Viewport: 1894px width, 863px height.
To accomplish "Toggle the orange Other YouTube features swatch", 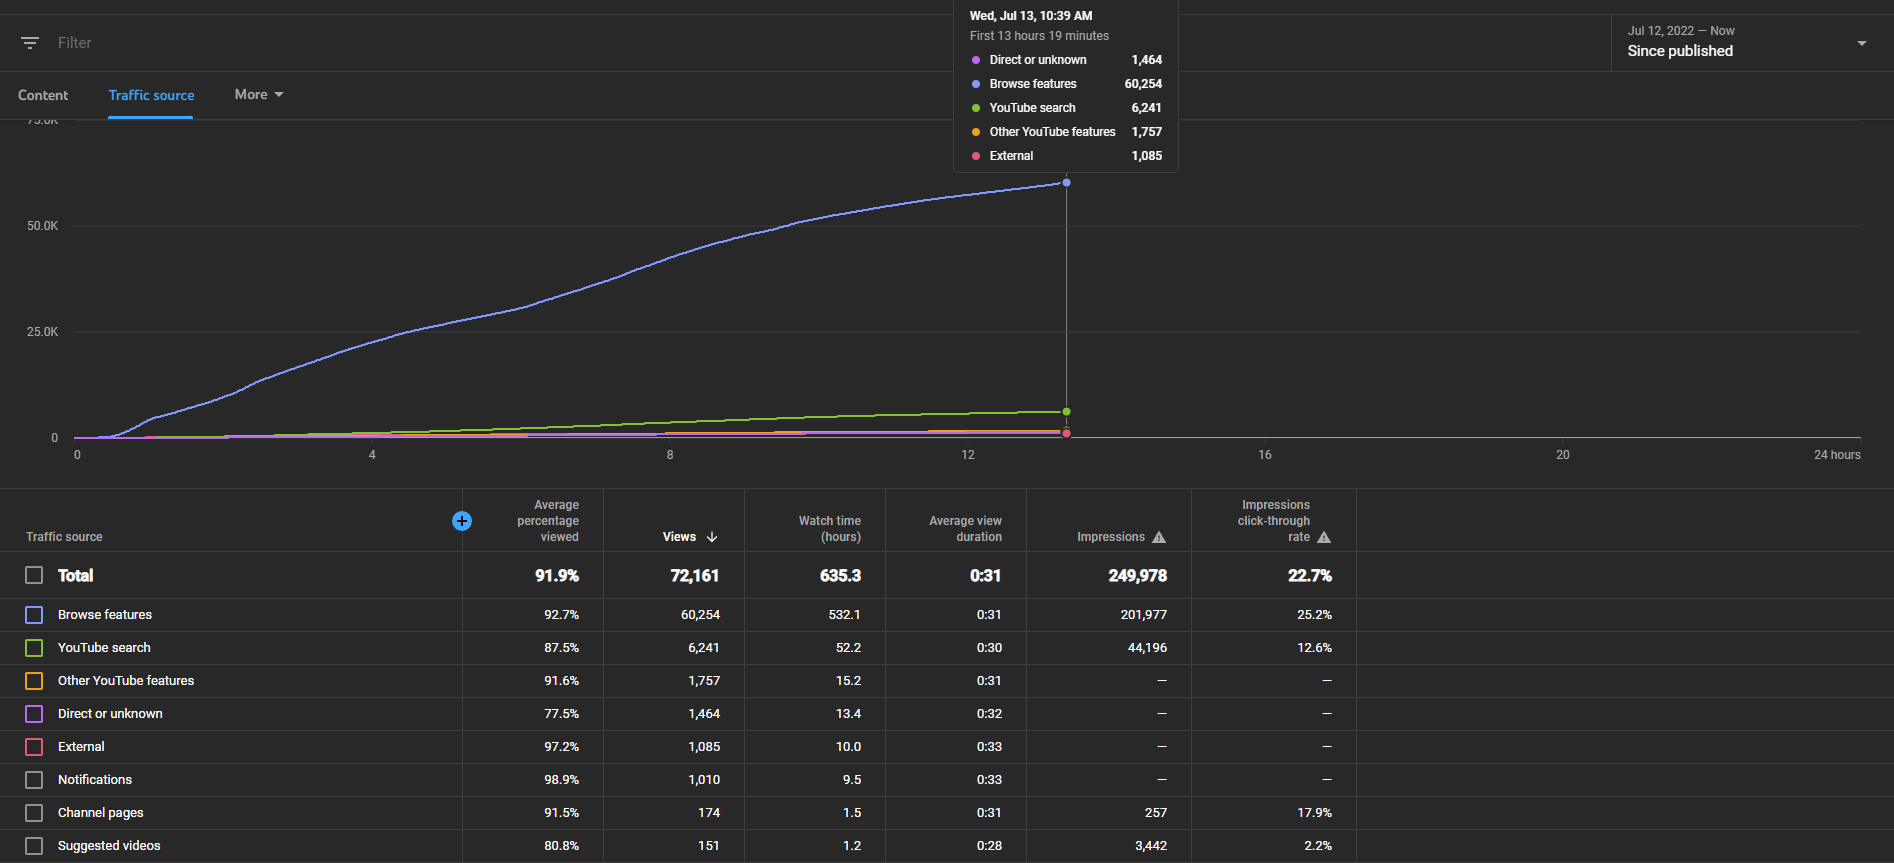I will (x=34, y=681).
